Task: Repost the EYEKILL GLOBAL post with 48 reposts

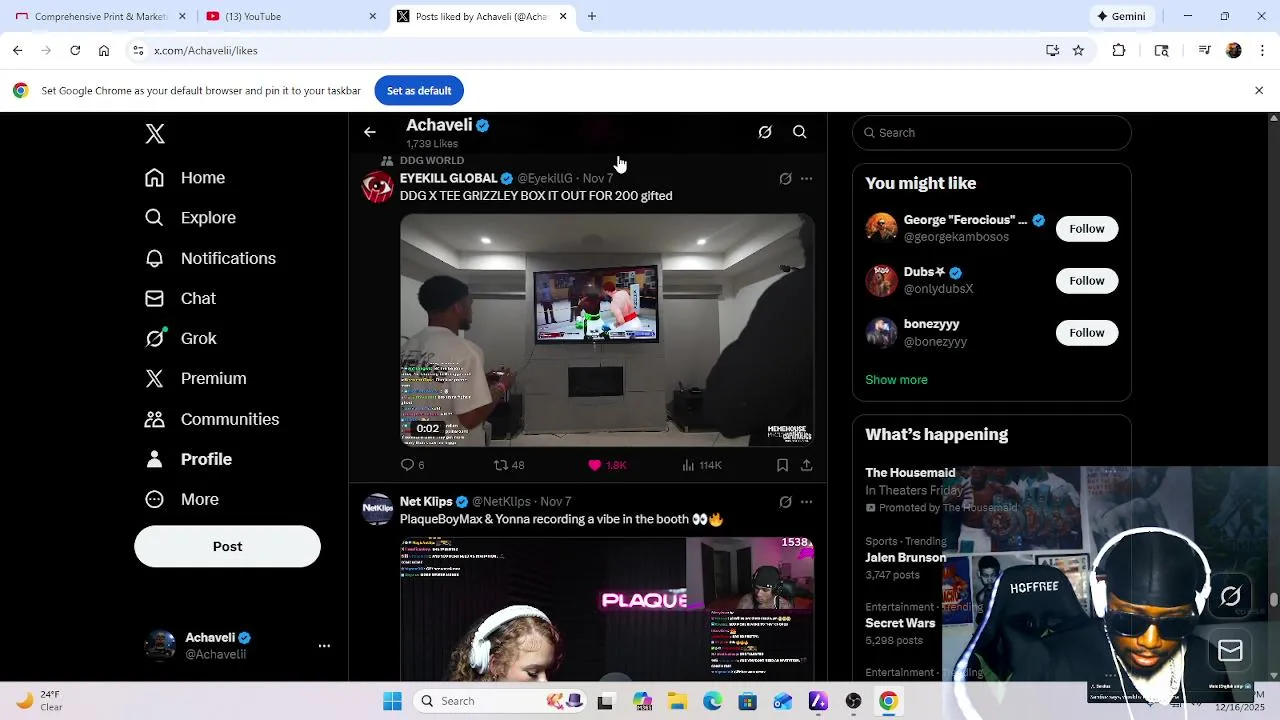Action: point(509,465)
